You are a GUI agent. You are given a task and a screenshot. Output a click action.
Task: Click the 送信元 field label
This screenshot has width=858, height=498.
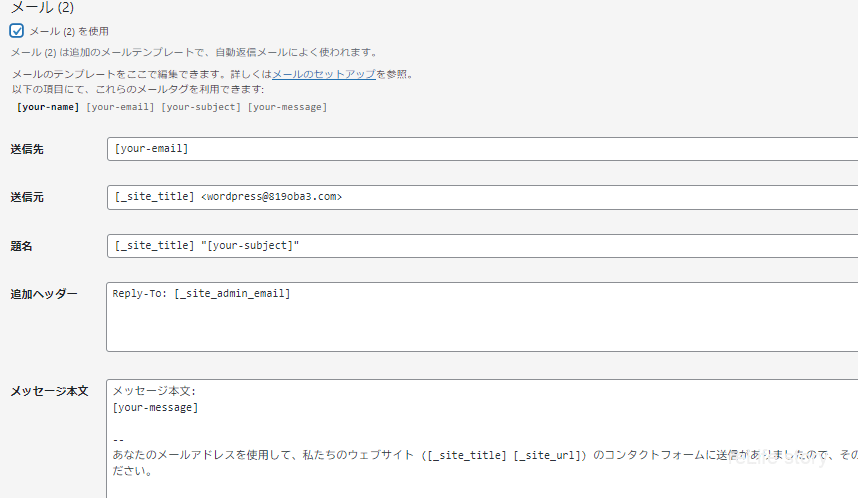click(x=27, y=197)
